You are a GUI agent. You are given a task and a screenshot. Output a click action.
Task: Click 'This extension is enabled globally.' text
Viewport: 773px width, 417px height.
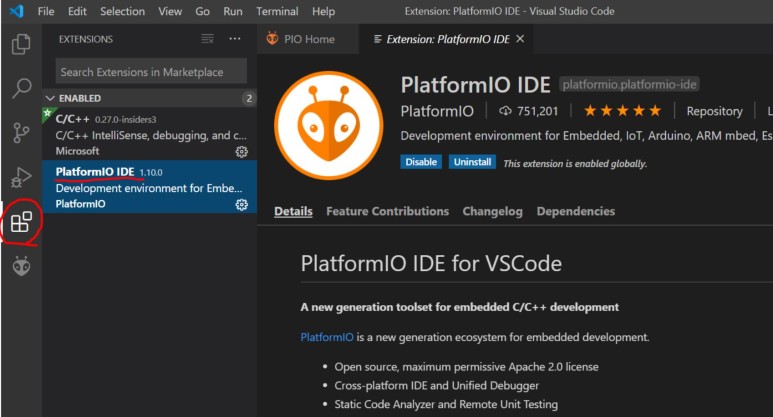(x=575, y=163)
